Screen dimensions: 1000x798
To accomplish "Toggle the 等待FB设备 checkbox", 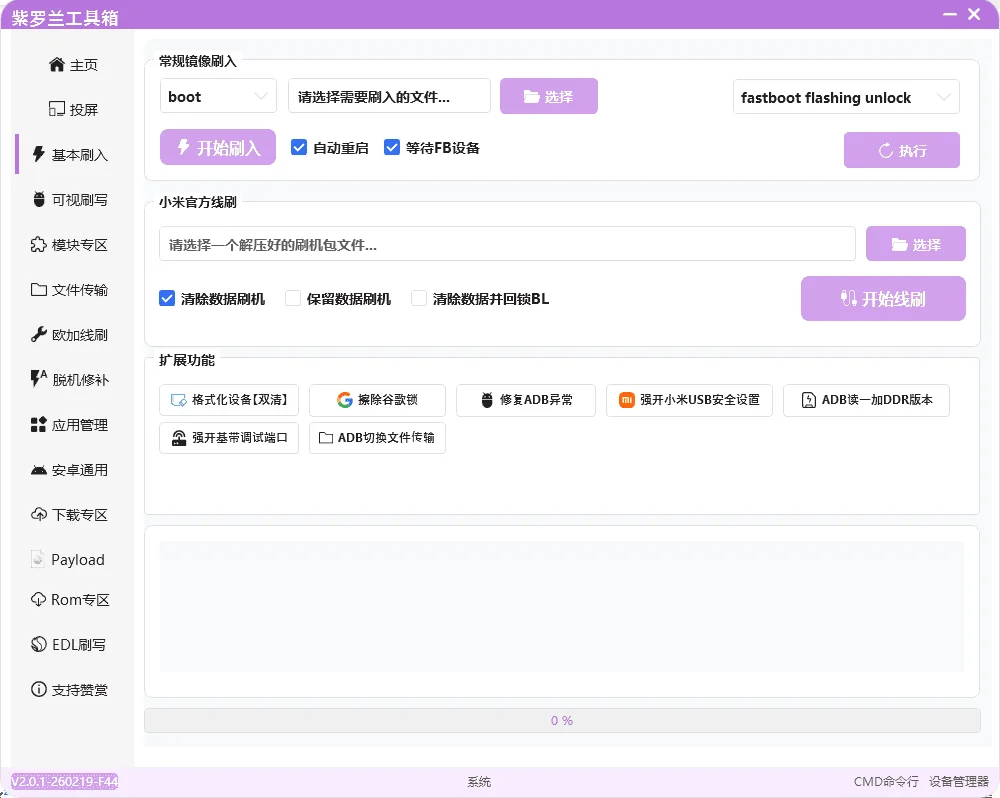I will 392,147.
